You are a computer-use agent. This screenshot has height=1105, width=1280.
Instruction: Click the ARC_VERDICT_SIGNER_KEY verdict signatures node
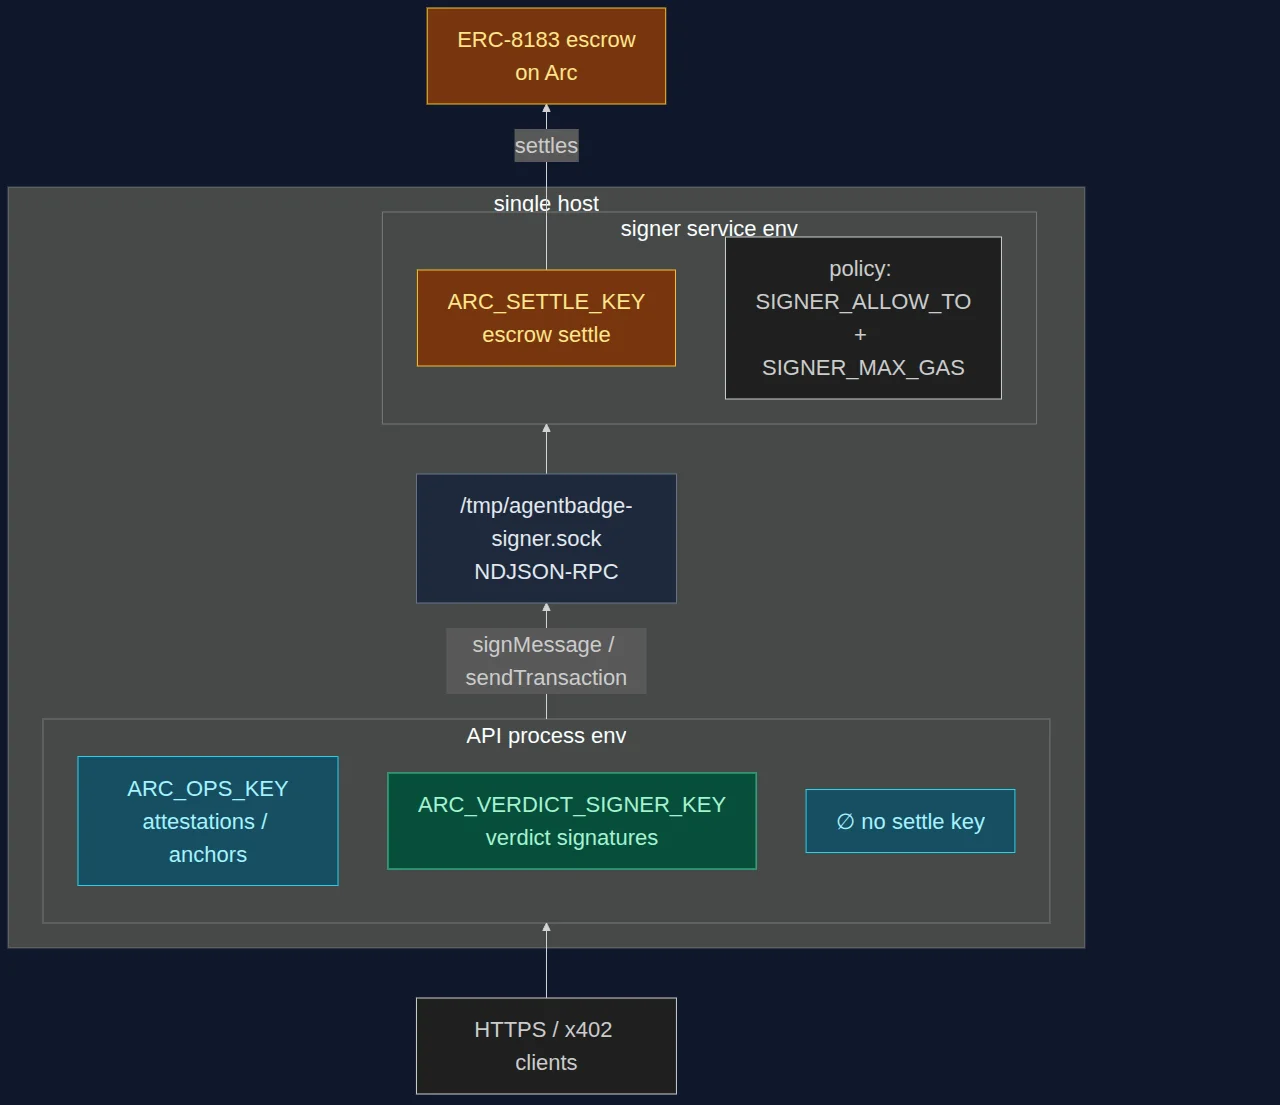(572, 821)
